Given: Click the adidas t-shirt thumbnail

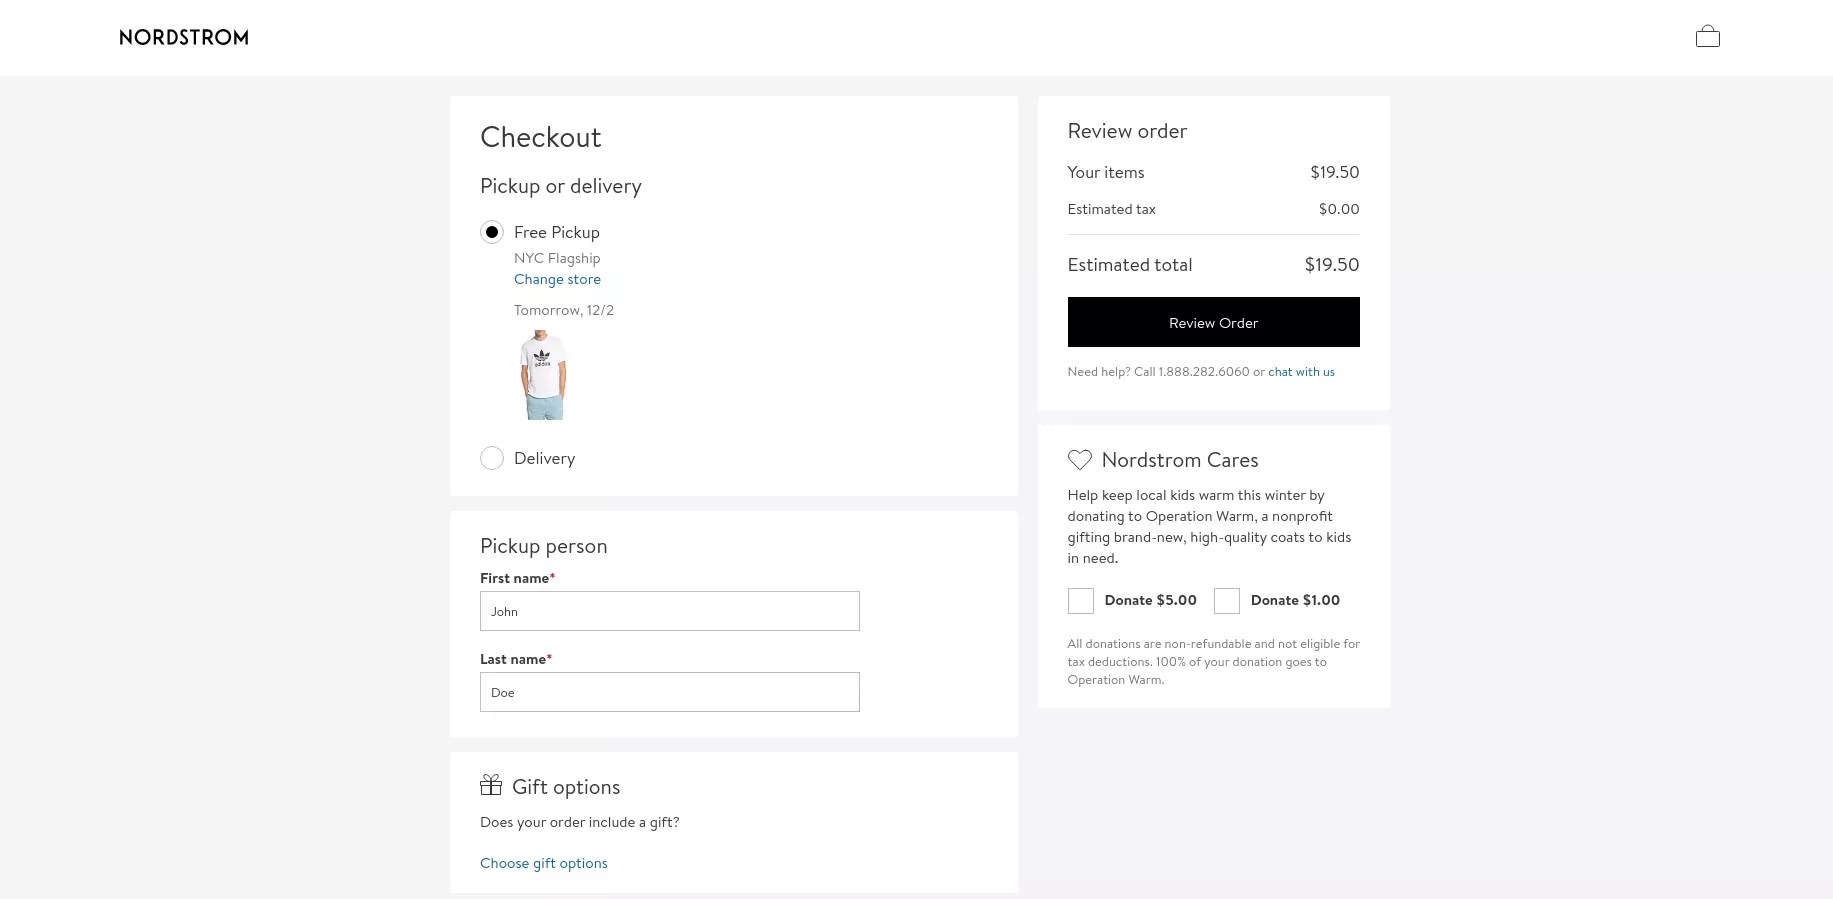Looking at the screenshot, I should pyautogui.click(x=543, y=375).
